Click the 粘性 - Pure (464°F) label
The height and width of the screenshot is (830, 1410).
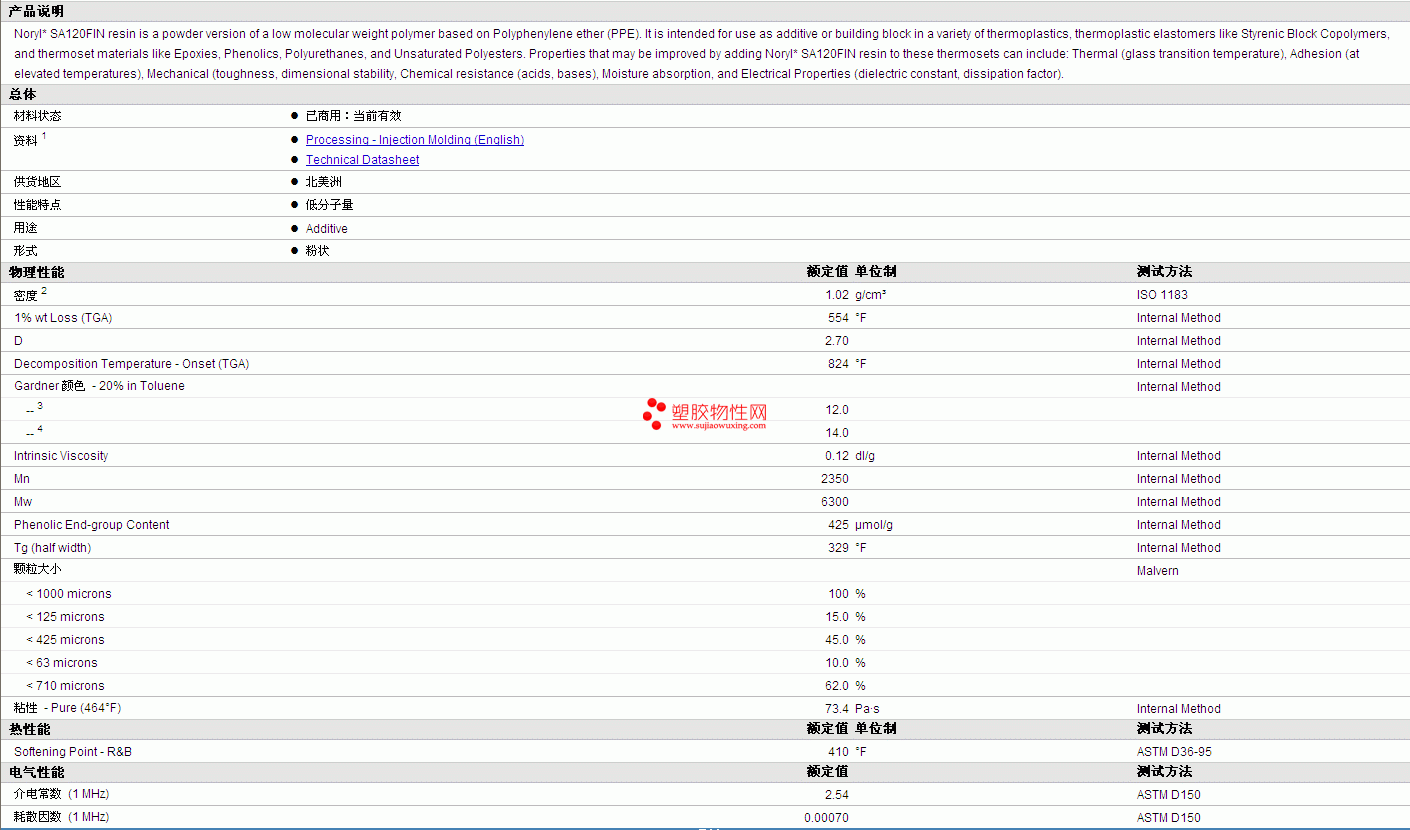tap(67, 708)
